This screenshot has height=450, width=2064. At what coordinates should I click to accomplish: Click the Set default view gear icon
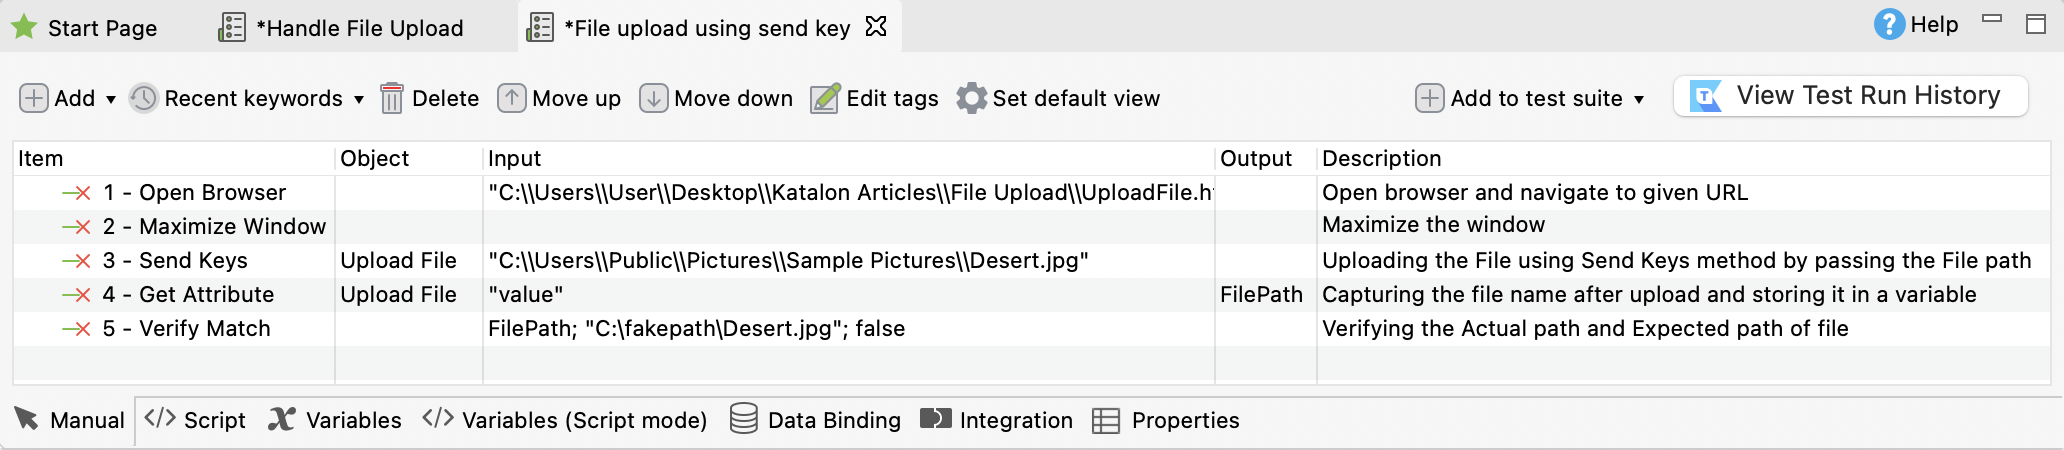pos(971,98)
